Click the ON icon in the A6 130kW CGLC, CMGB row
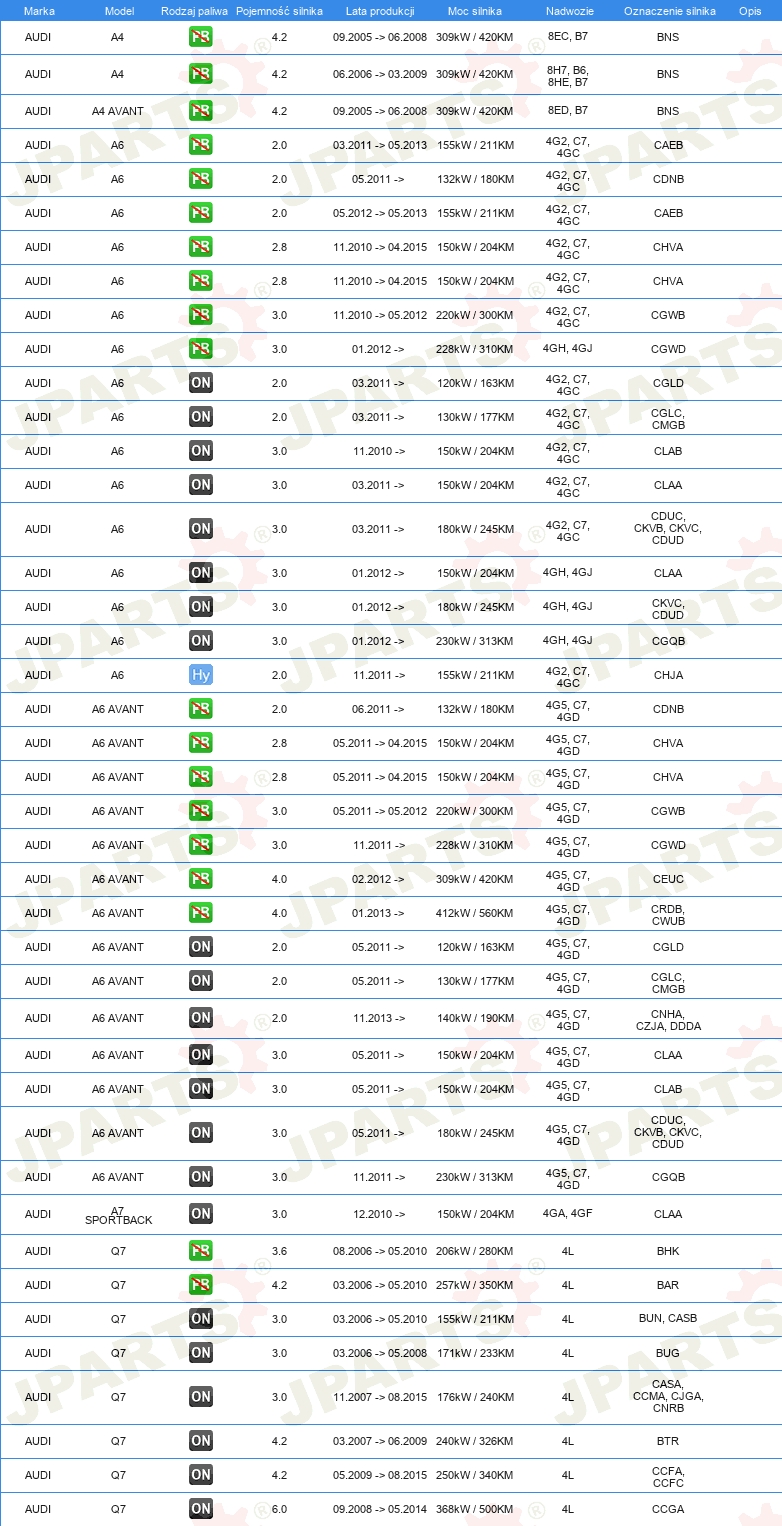This screenshot has width=782, height=1526. coord(201,417)
